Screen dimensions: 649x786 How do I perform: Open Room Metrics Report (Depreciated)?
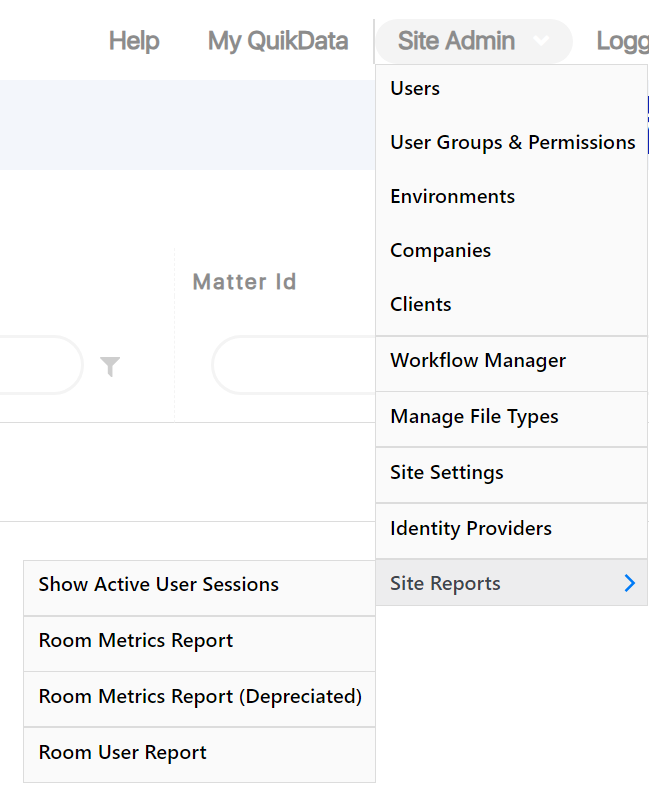pos(199,697)
